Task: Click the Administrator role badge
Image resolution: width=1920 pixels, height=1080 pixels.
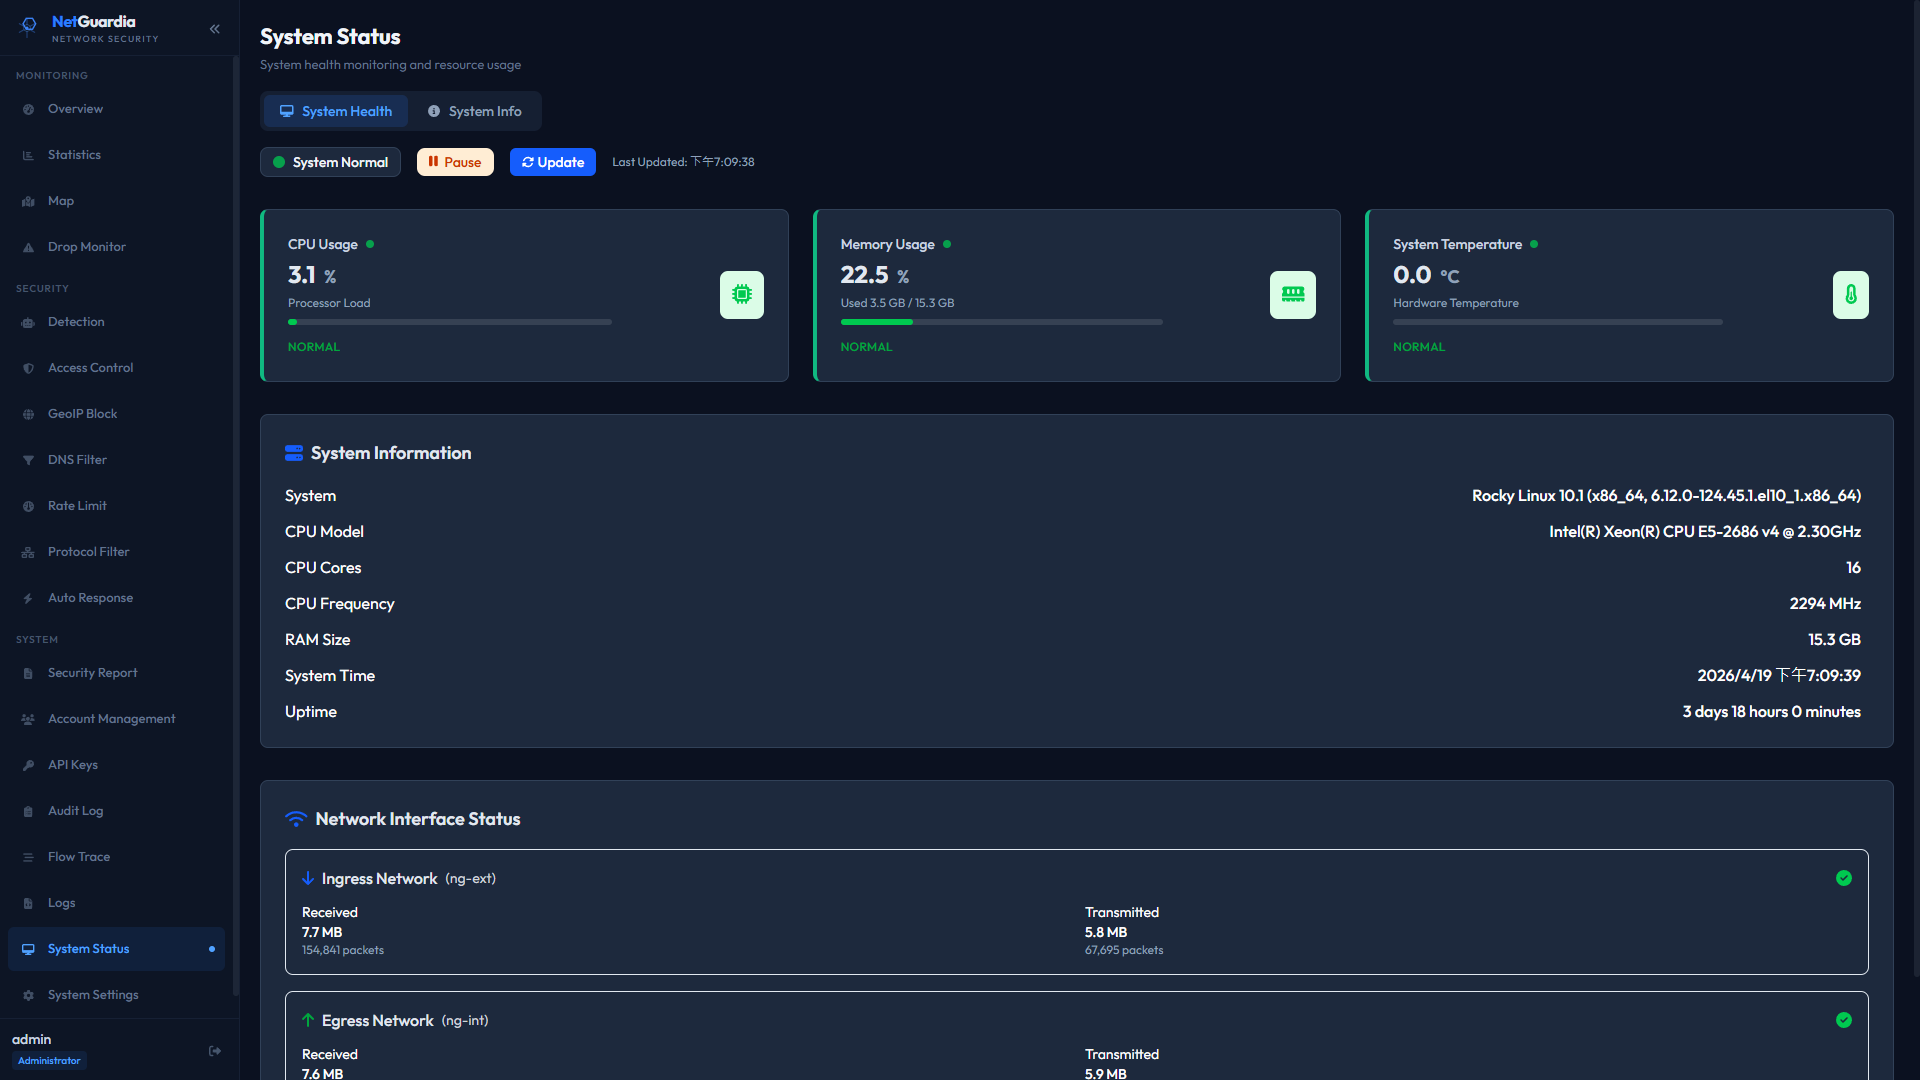Action: pos(49,1061)
